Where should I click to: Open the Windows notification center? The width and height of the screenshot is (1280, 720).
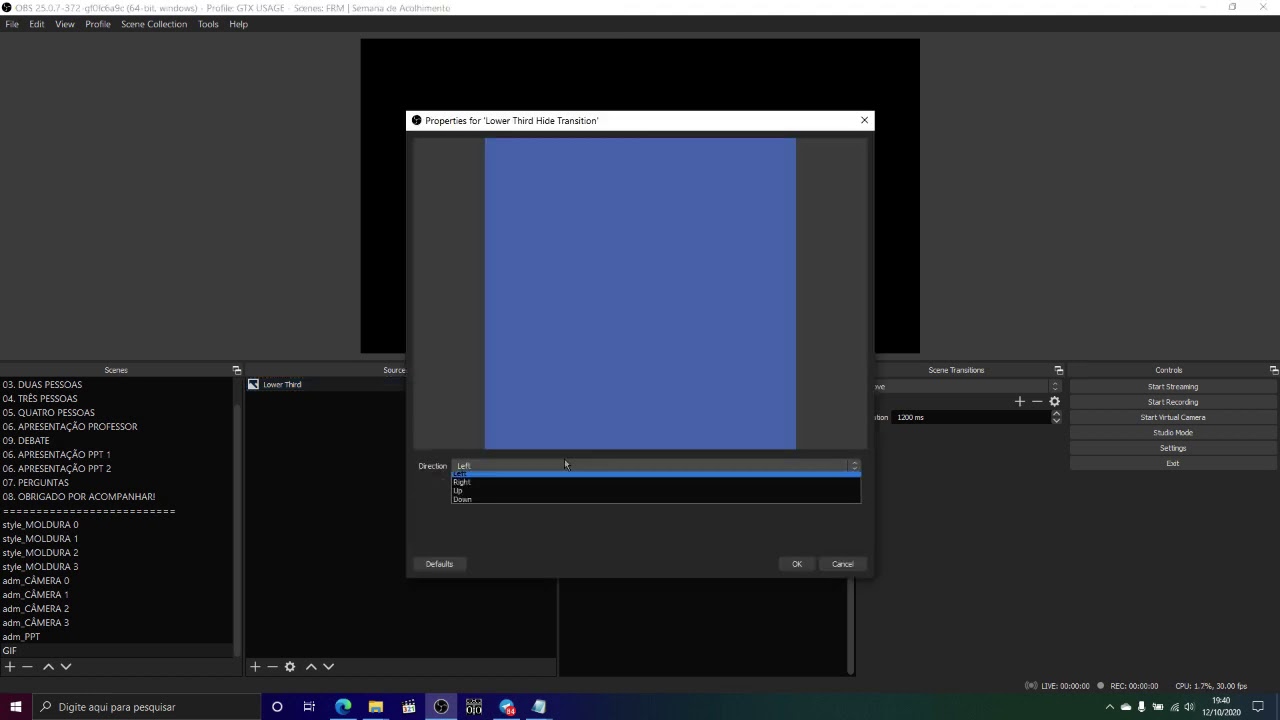(x=1259, y=707)
